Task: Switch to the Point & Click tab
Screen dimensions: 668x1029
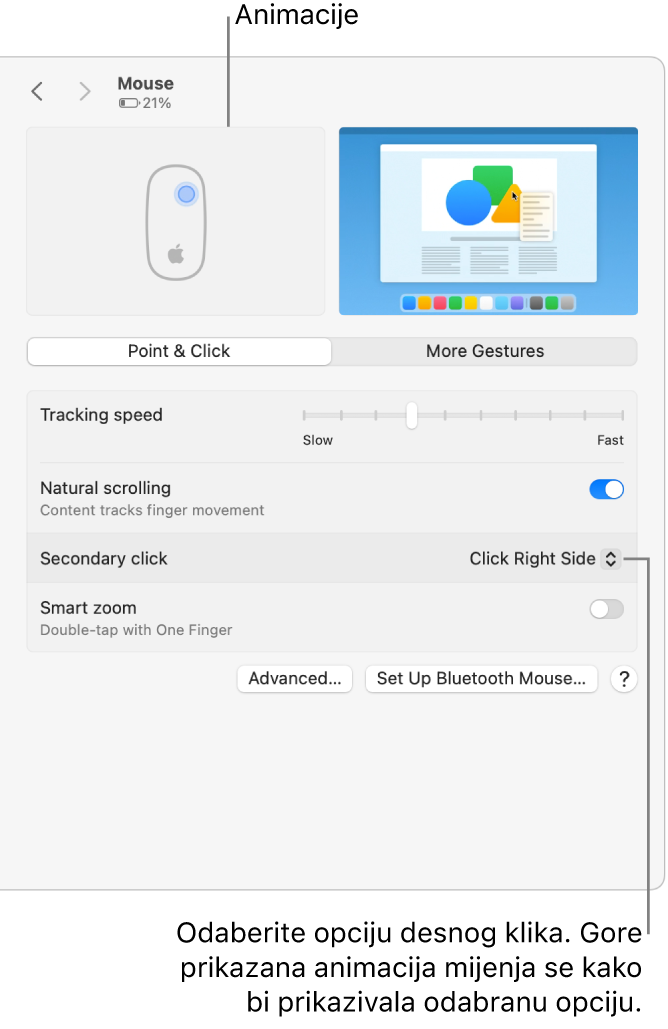Action: click(179, 351)
